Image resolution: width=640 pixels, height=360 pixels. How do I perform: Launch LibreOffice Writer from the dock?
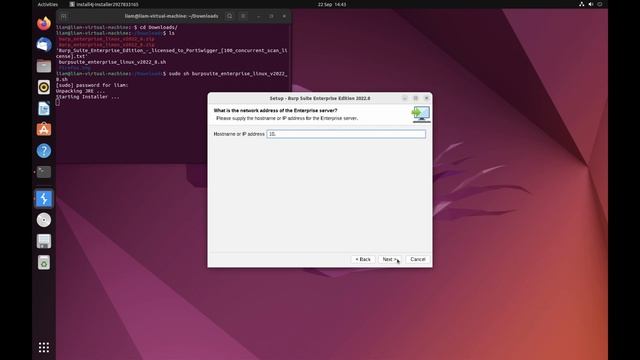click(x=44, y=108)
